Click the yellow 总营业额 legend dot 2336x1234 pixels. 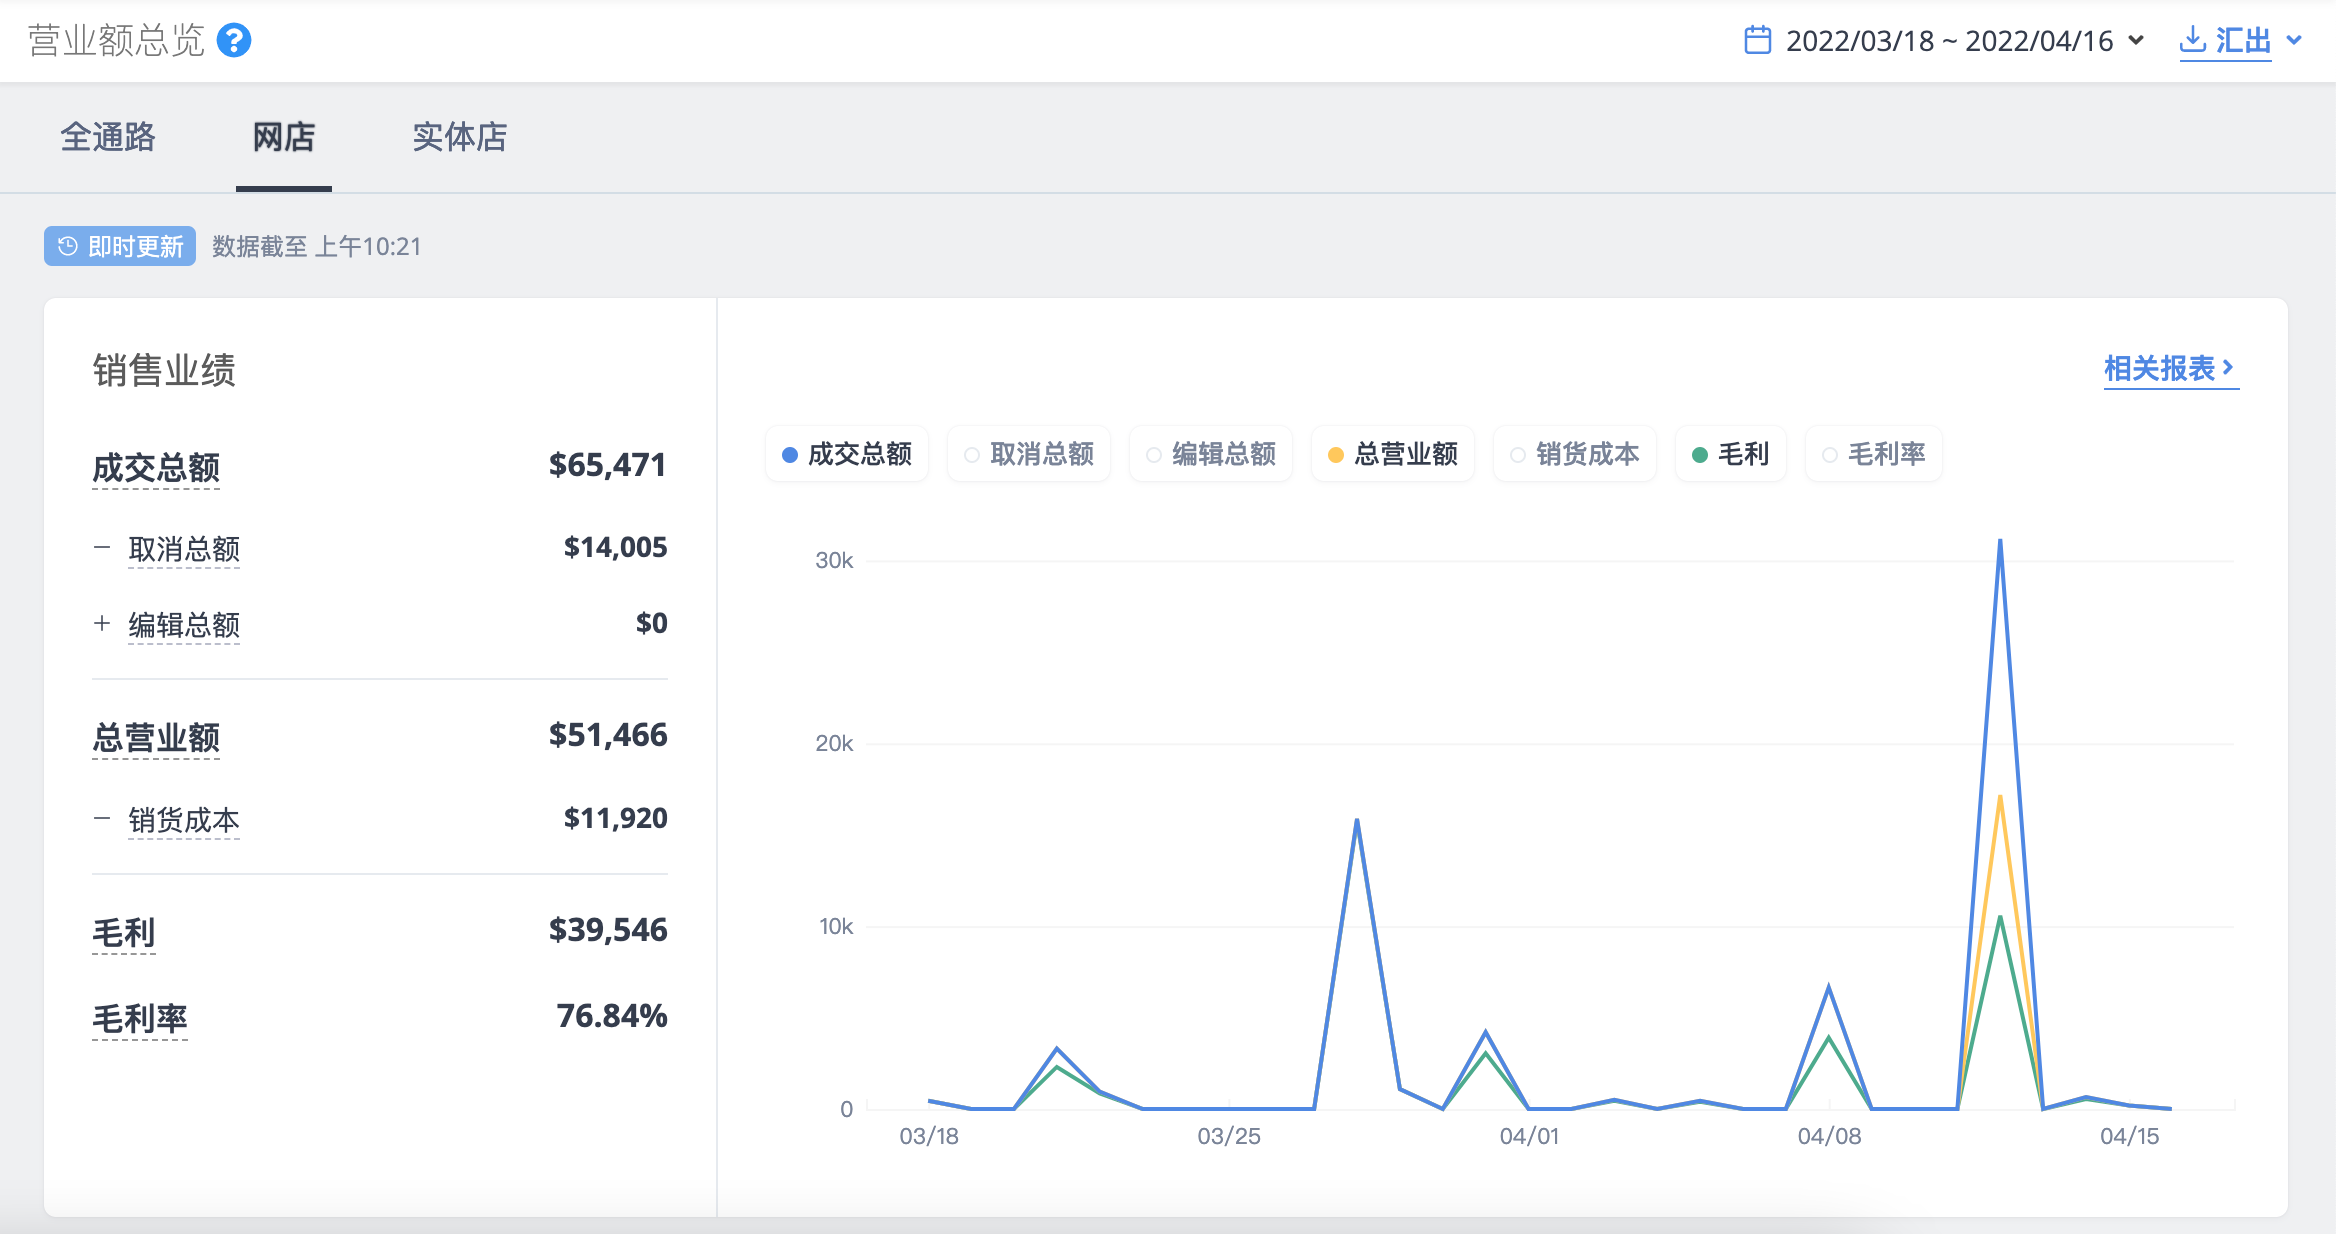pyautogui.click(x=1336, y=455)
